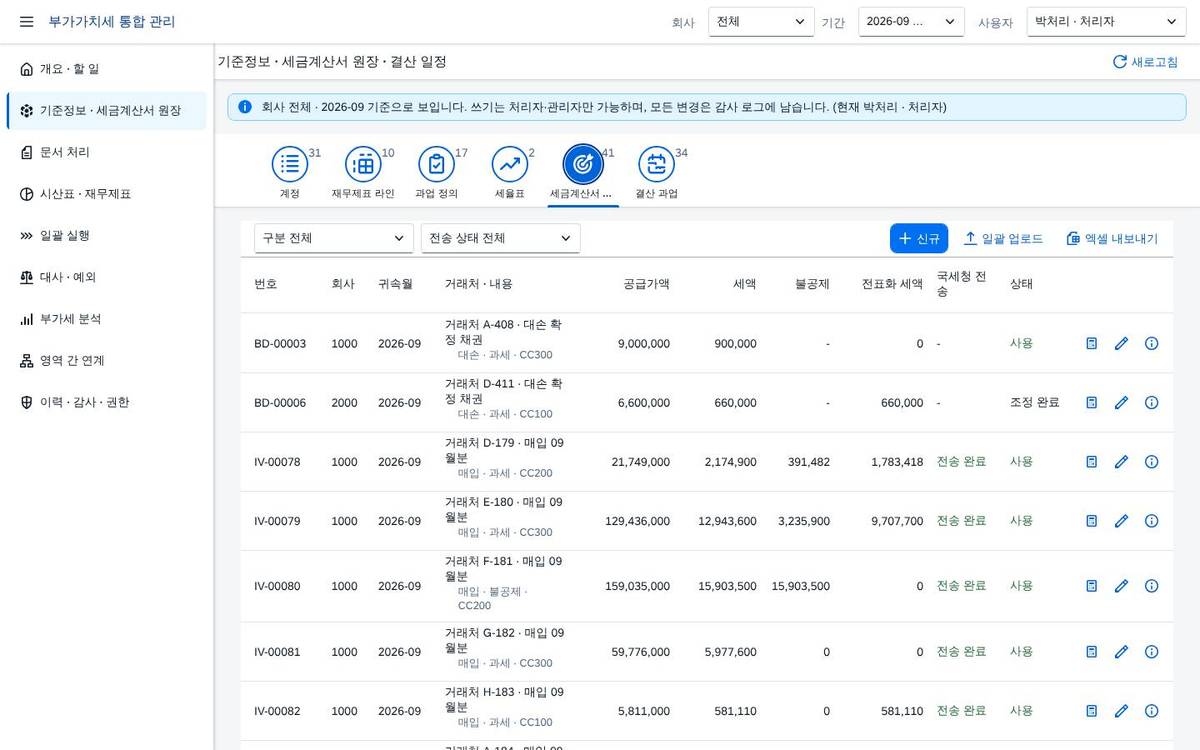Edit row BD-00003 with pencil icon
Screen dimensions: 1200x750
point(1121,343)
